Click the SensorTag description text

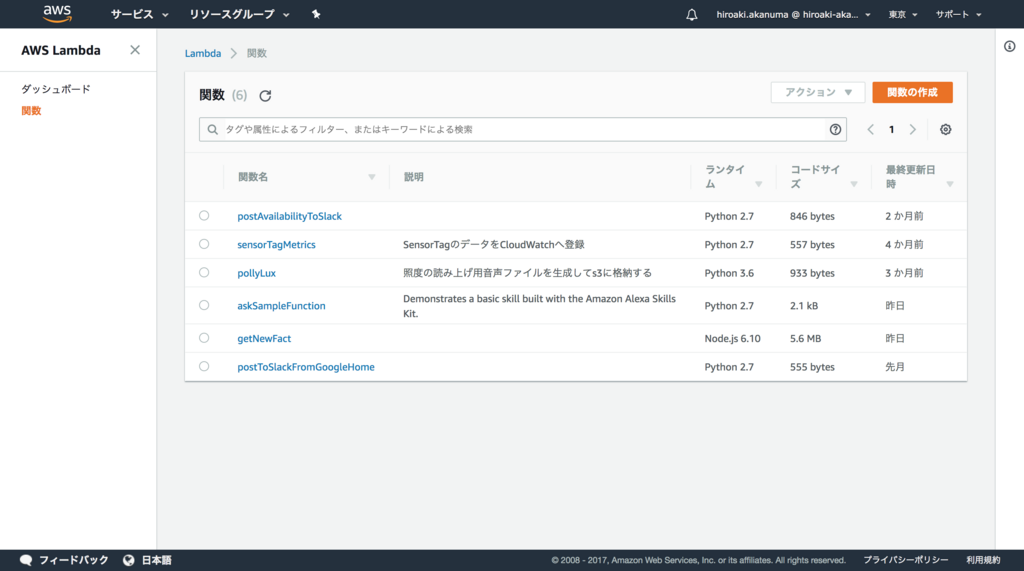coord(494,245)
